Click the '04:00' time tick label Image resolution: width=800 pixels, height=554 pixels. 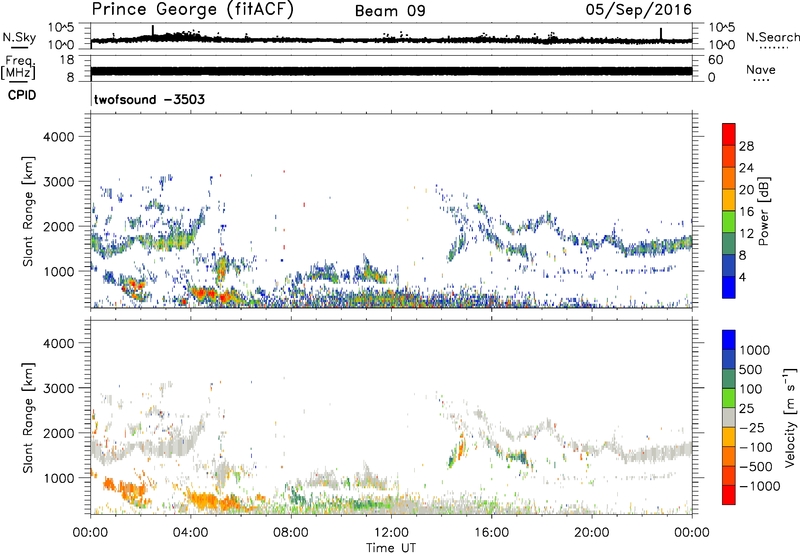click(191, 533)
